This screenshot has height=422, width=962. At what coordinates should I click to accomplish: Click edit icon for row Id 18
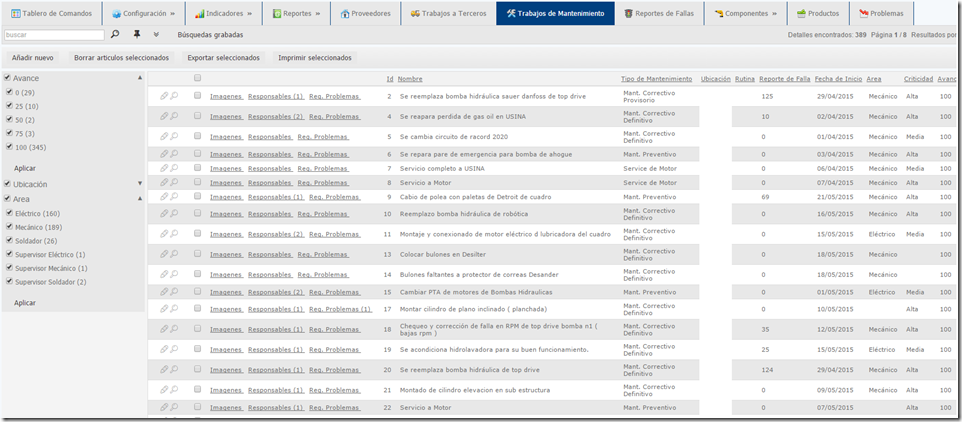(164, 329)
